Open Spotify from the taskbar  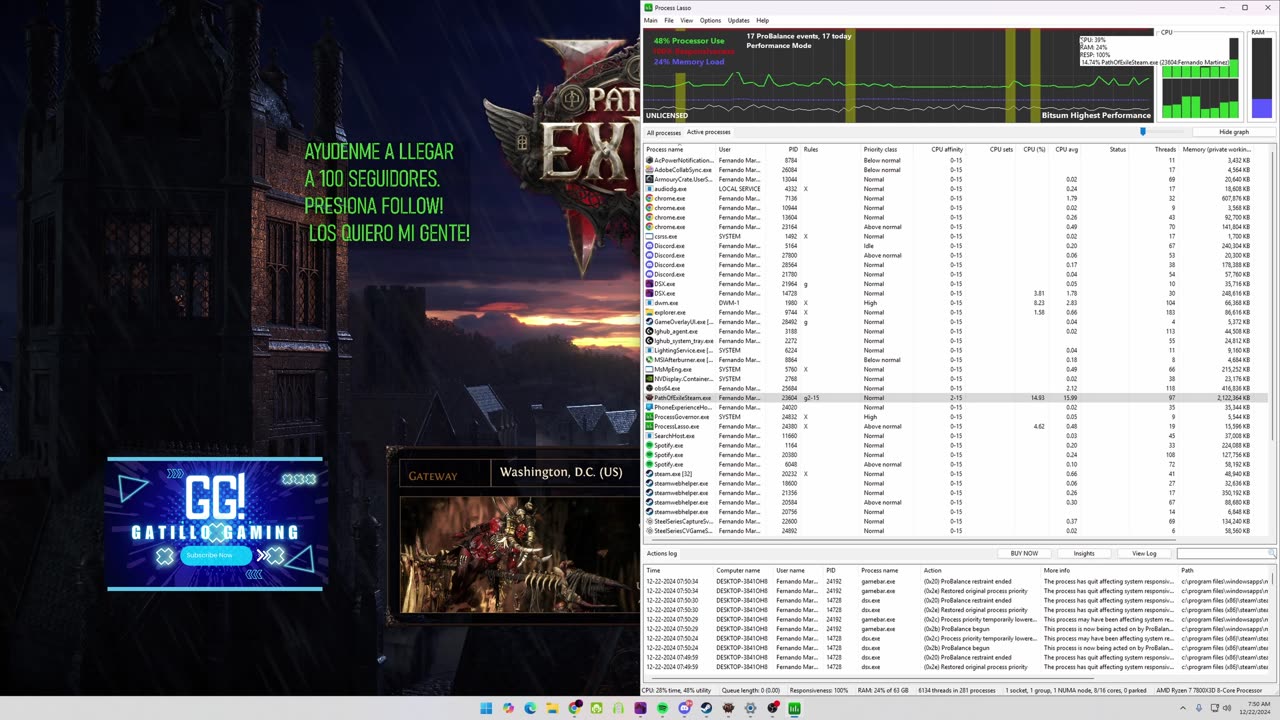click(662, 708)
